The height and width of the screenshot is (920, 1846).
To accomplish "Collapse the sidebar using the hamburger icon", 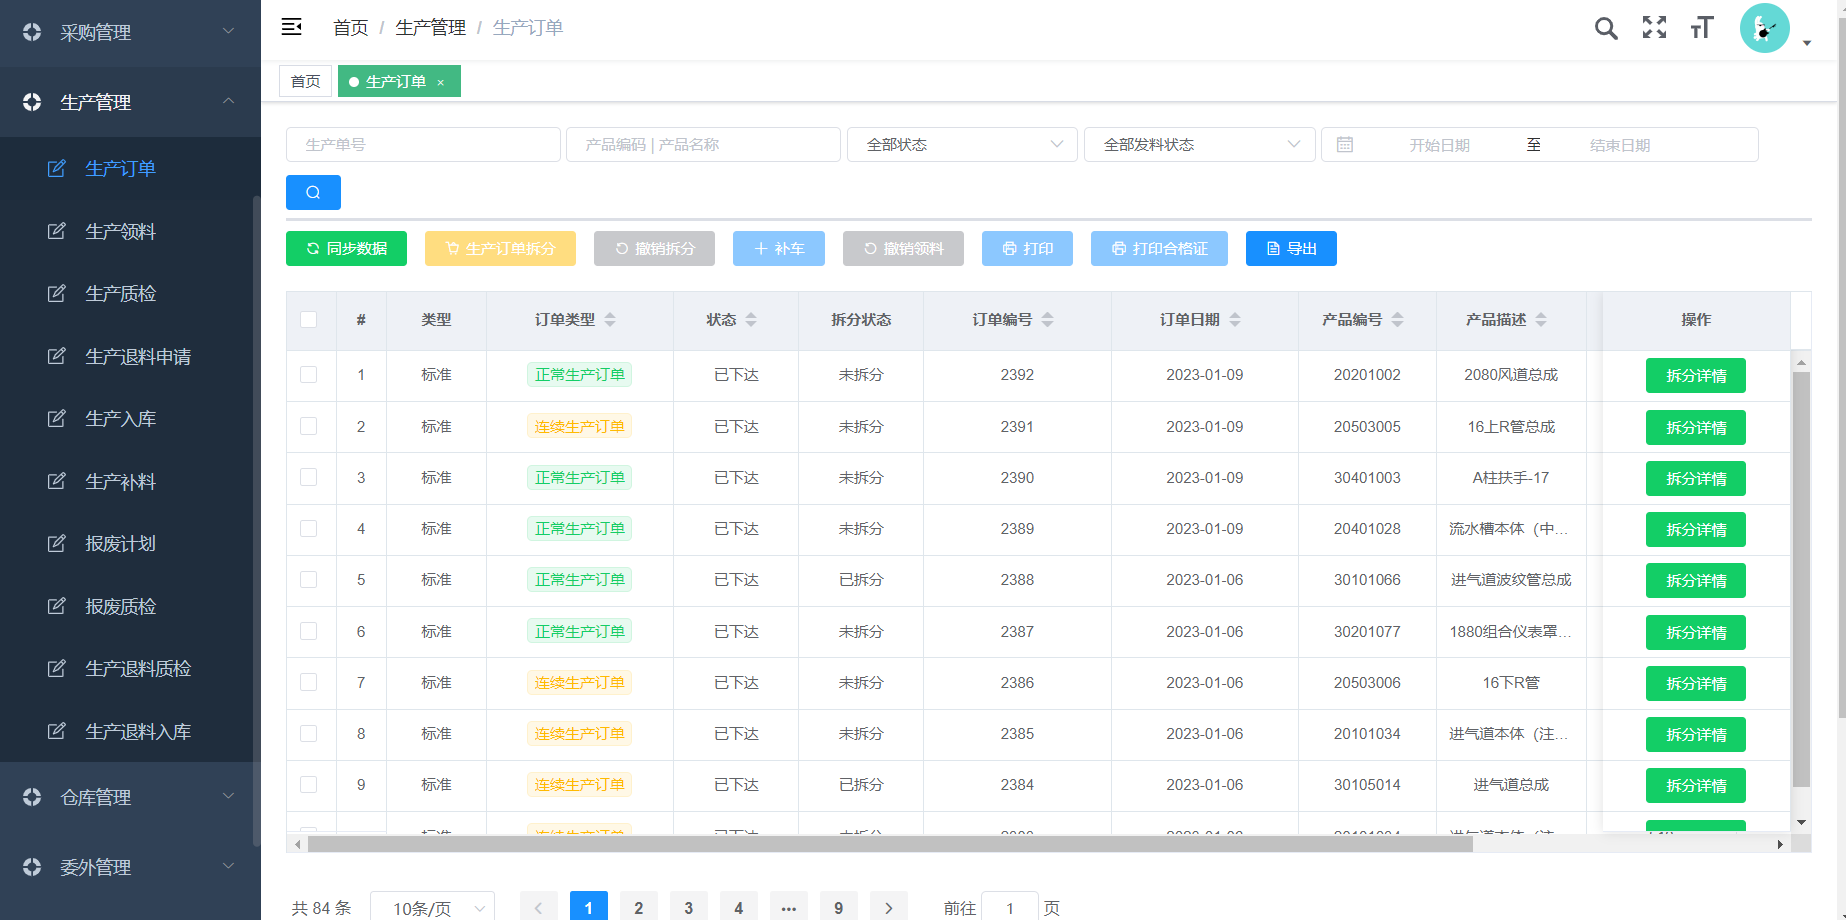I will tap(292, 27).
